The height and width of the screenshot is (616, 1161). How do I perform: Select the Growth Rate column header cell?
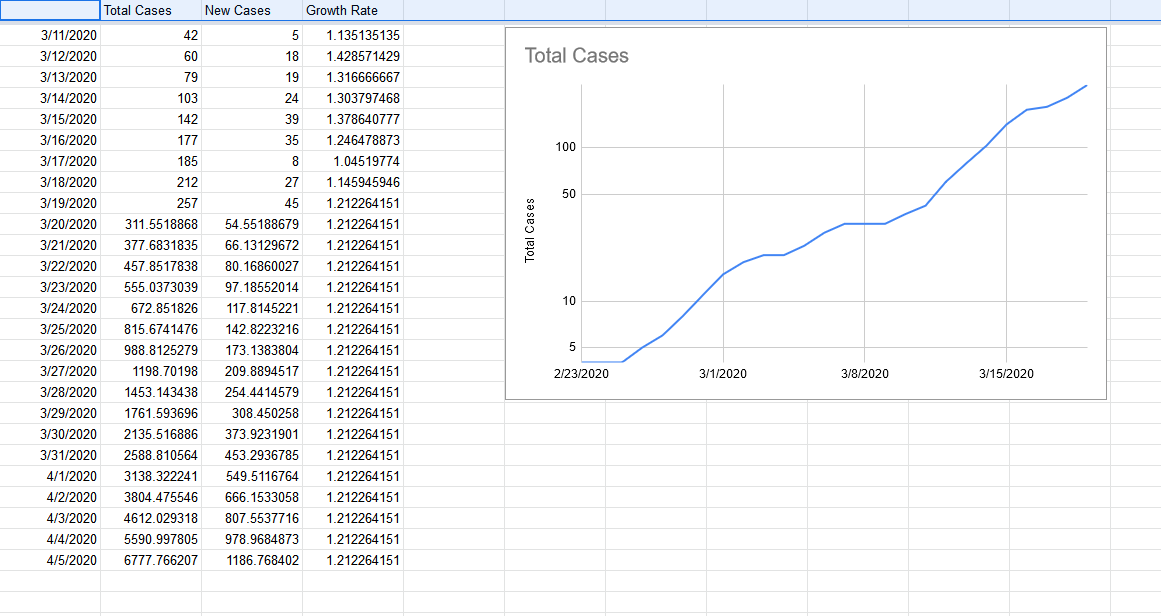point(353,10)
